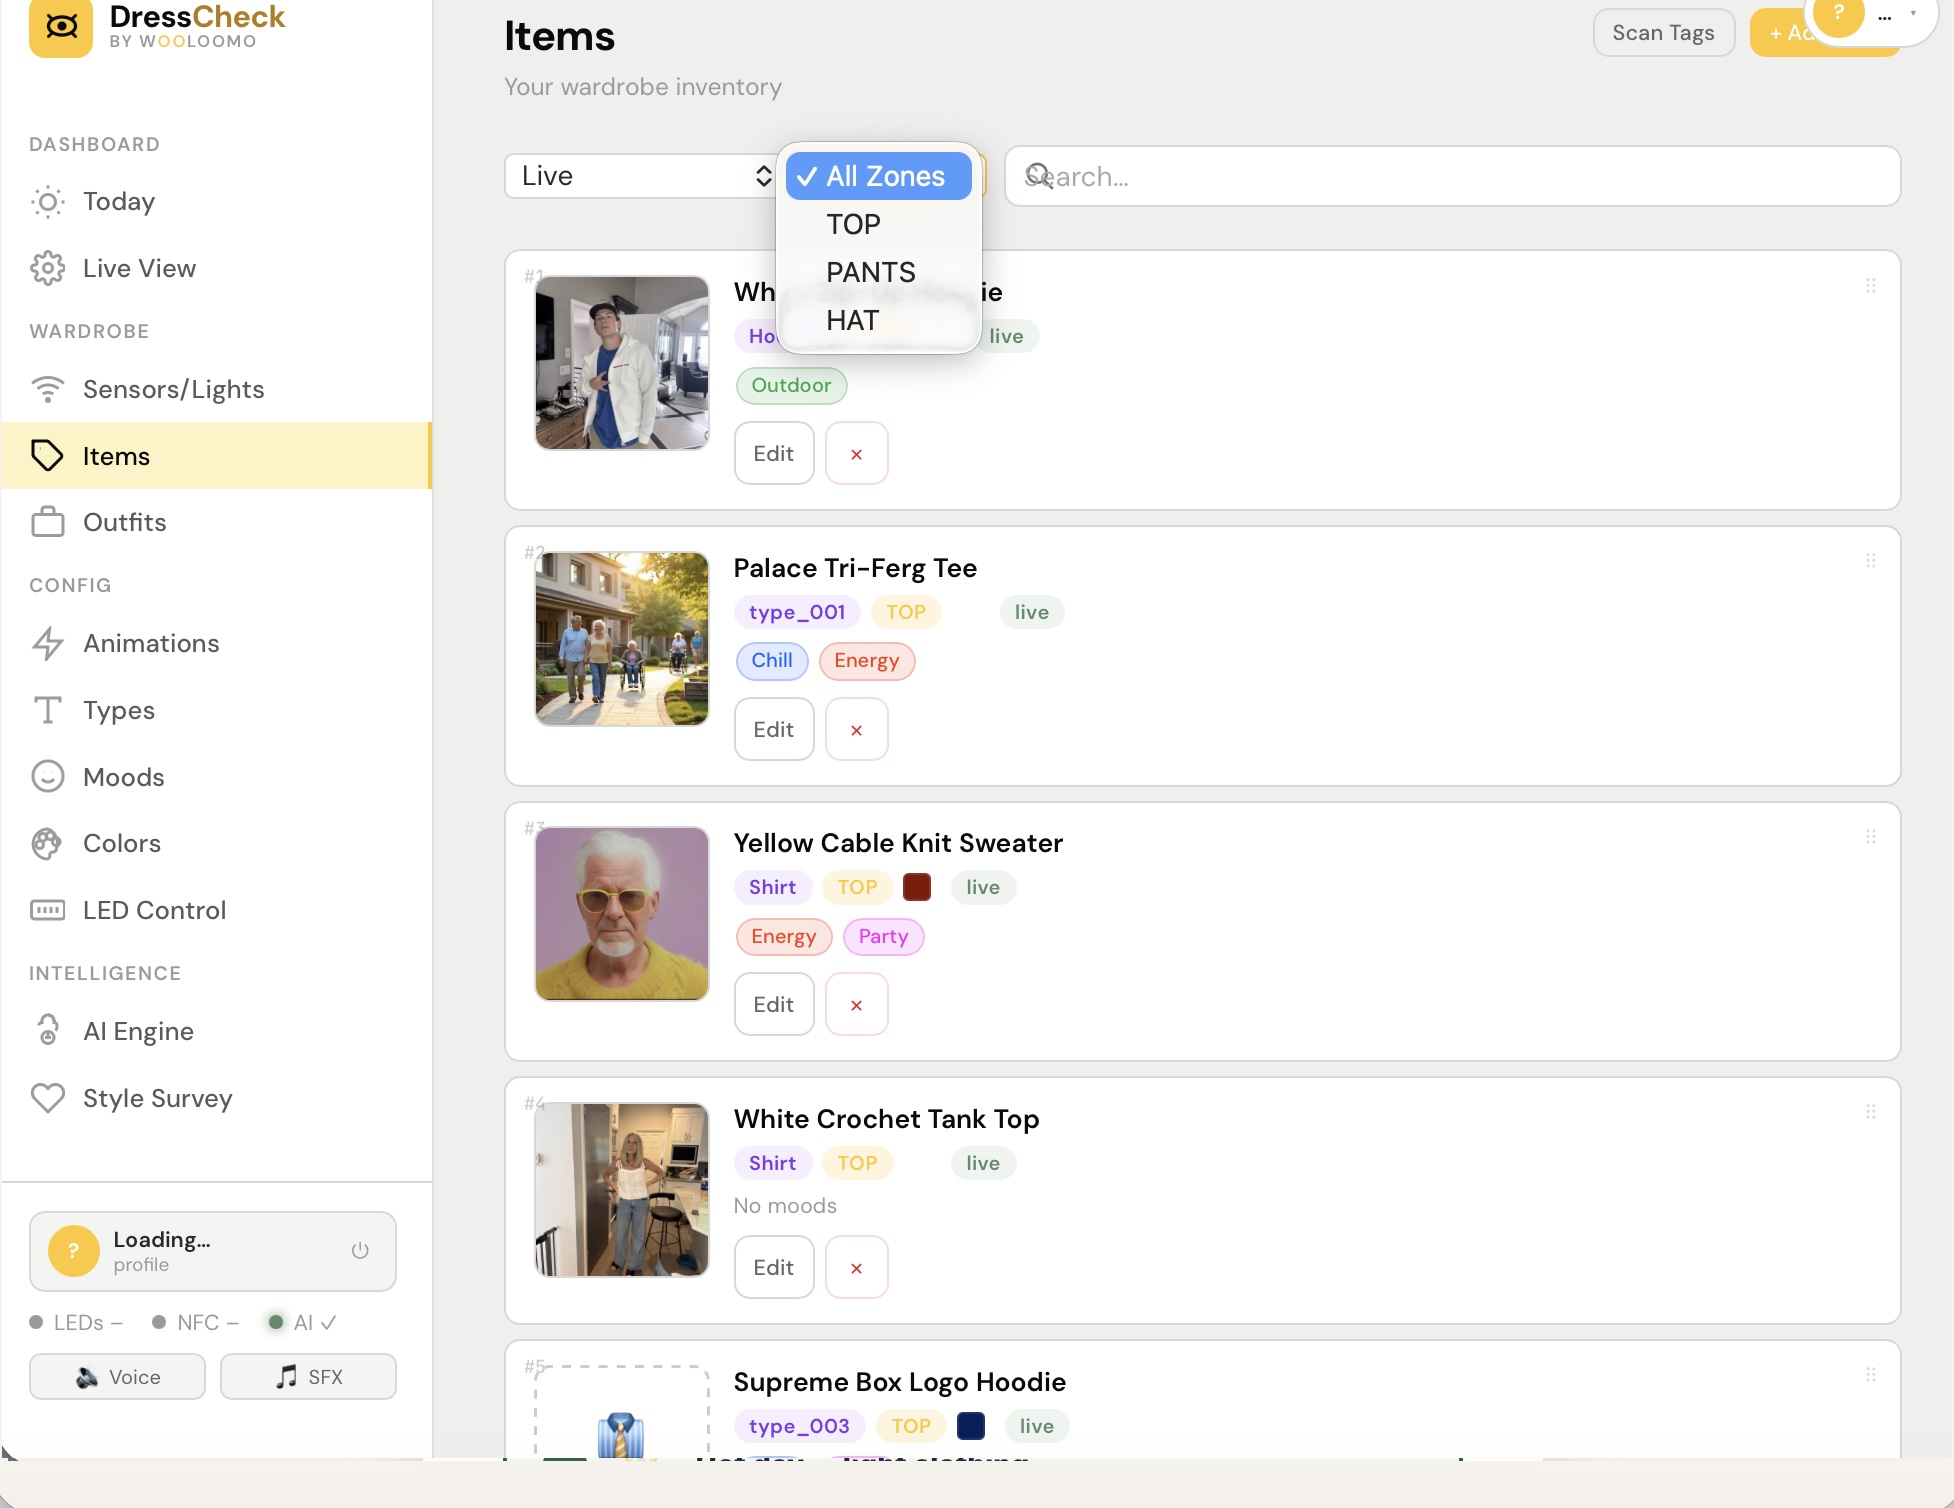Image resolution: width=1954 pixels, height=1508 pixels.
Task: Click the magnifier icon in search box
Action: (1038, 176)
